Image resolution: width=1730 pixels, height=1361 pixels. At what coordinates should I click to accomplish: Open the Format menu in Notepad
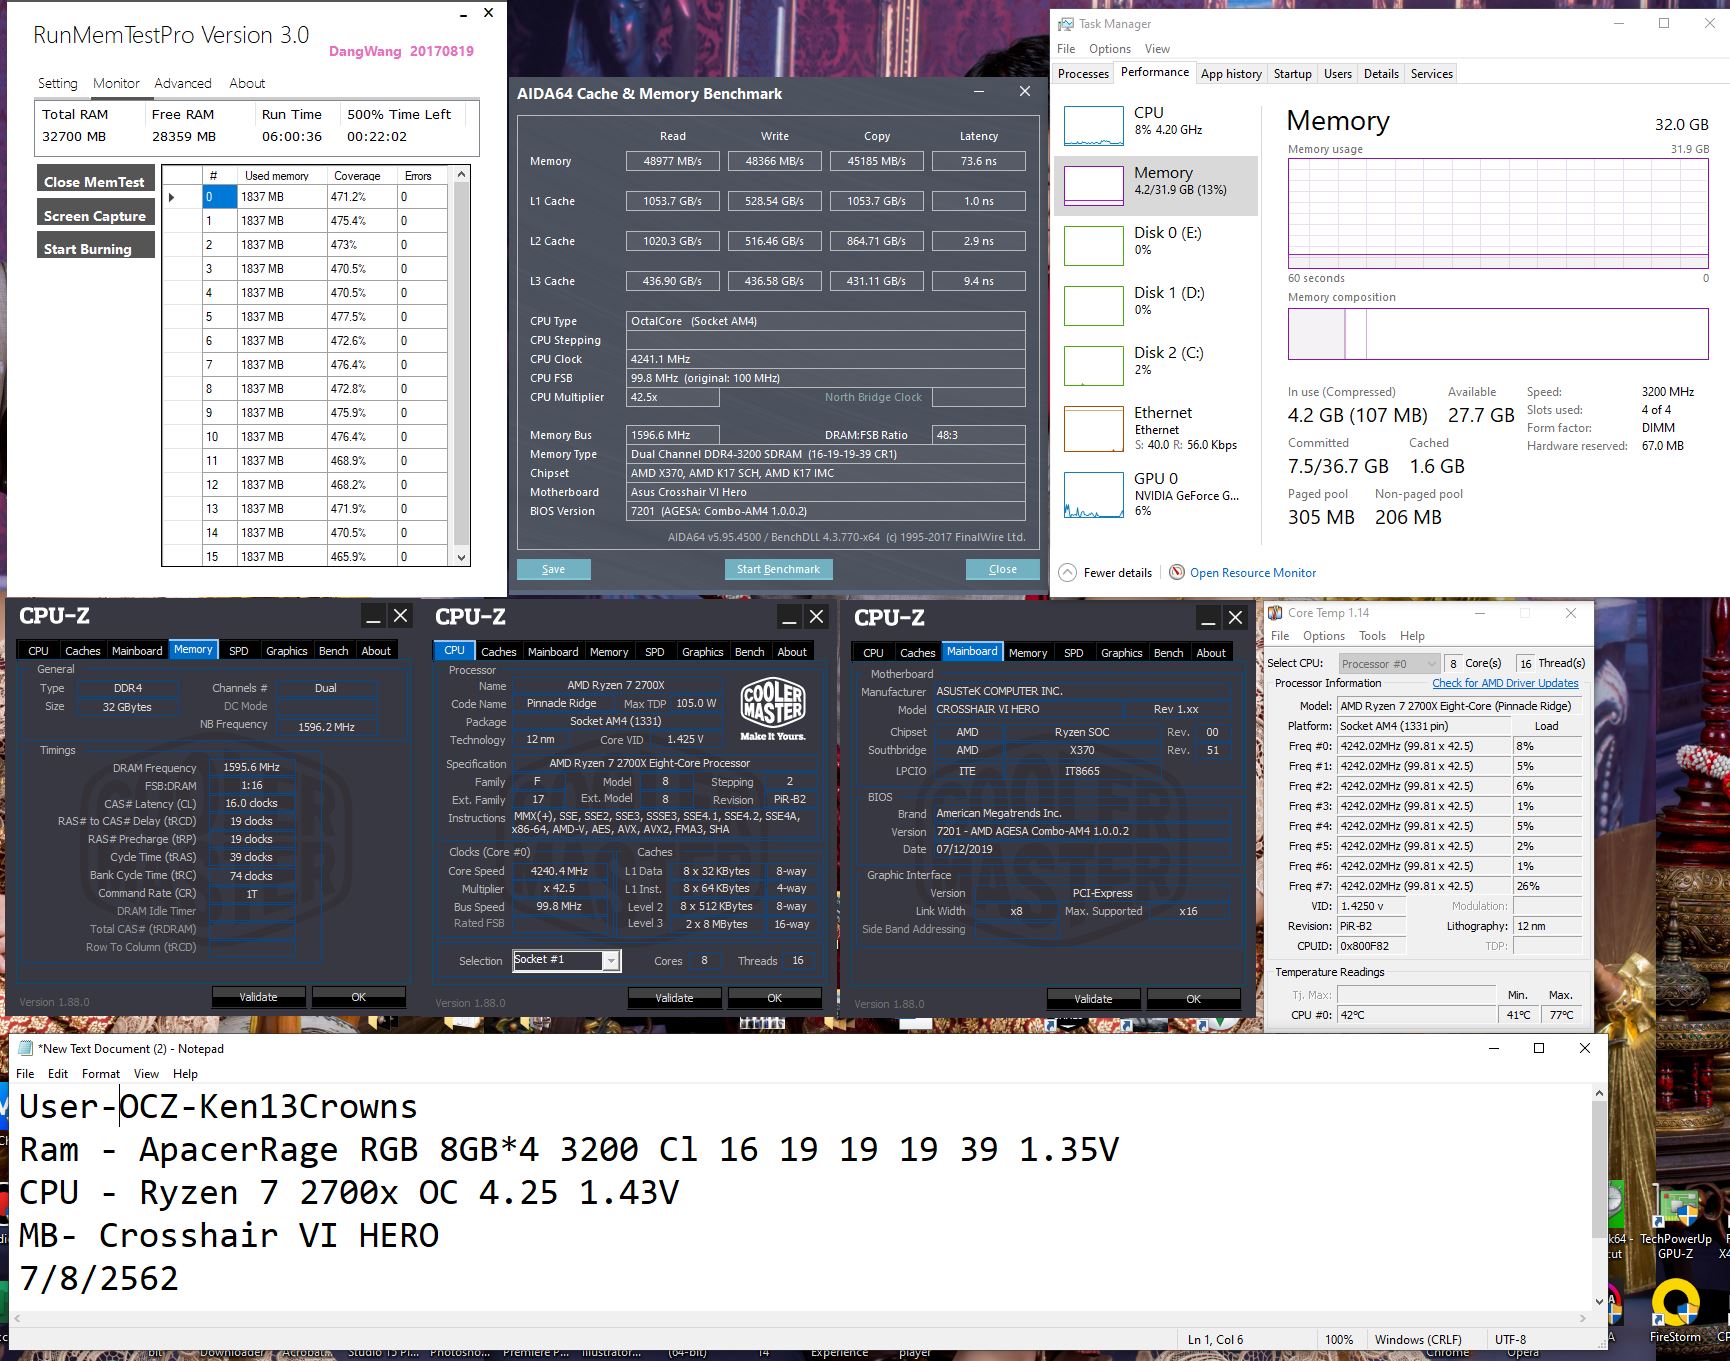click(101, 1074)
